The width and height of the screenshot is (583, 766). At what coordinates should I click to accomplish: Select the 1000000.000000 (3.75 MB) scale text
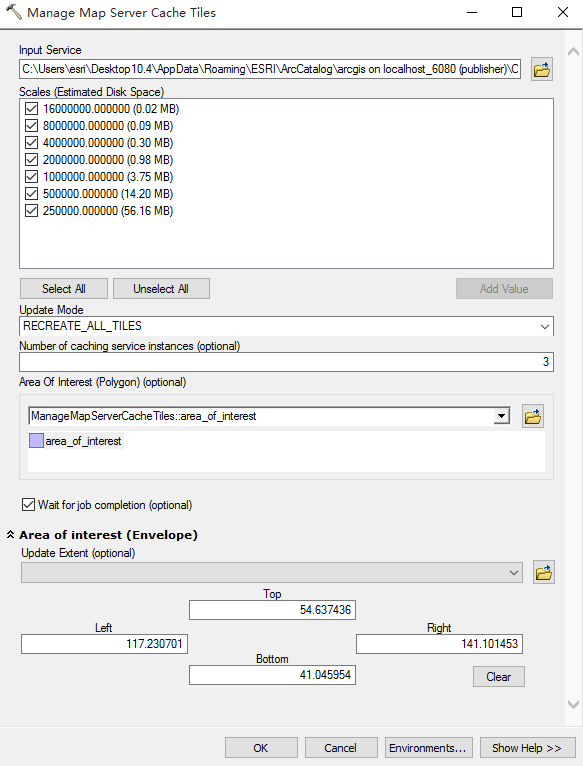pos(108,176)
